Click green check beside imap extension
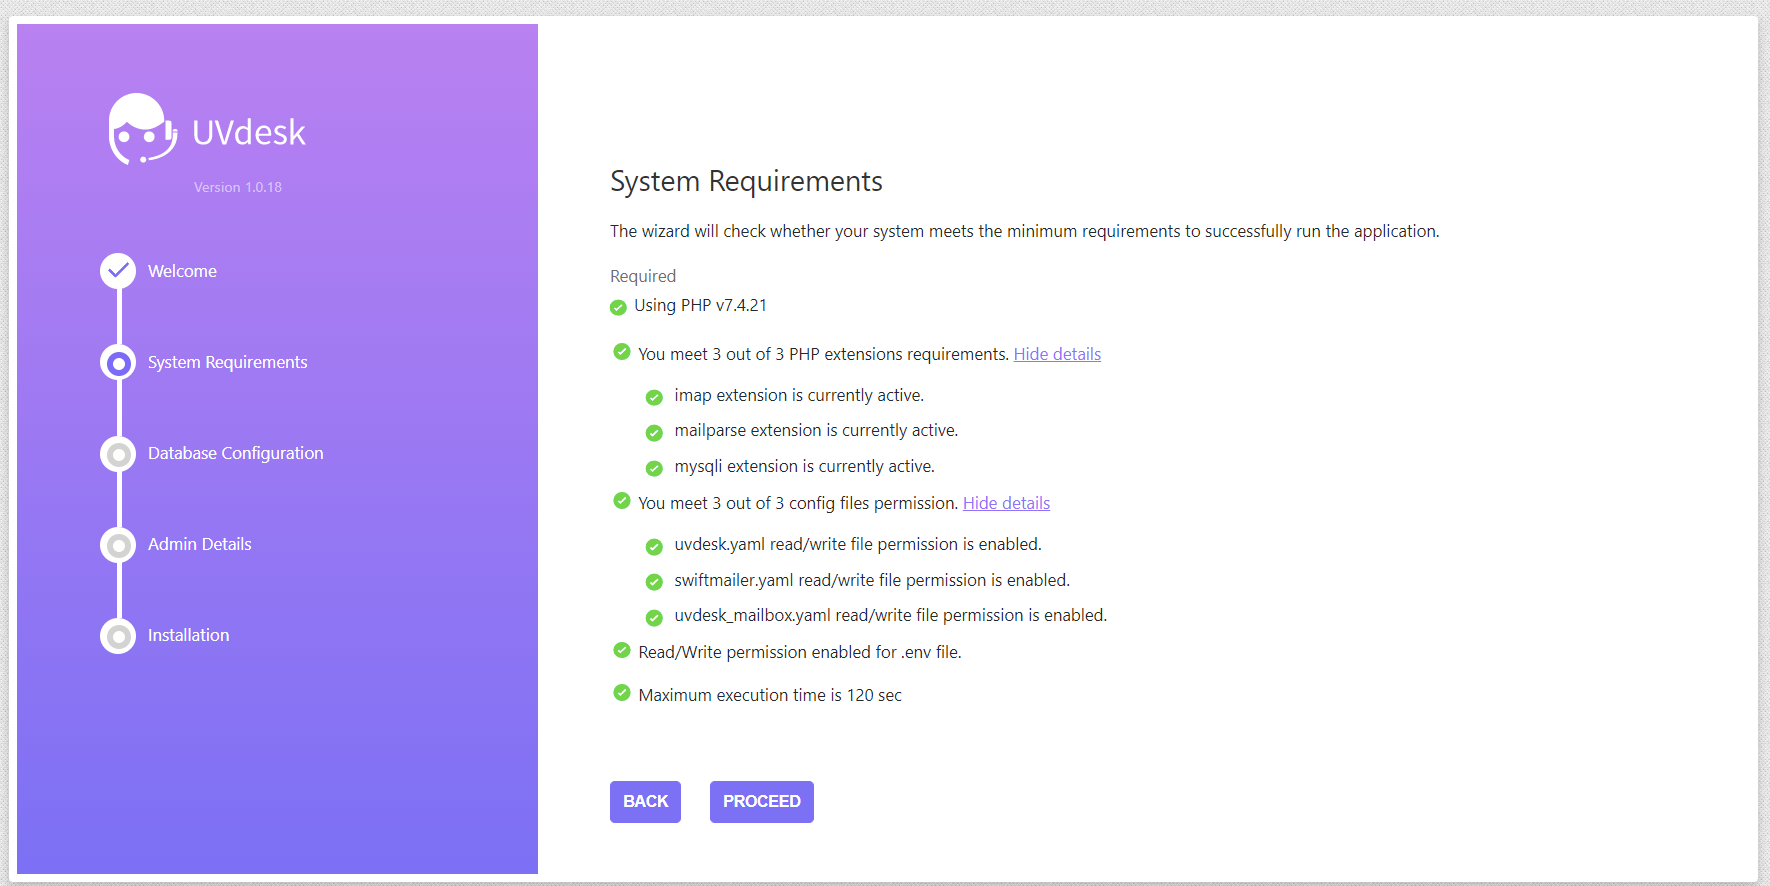Viewport: 1770px width, 886px height. tap(654, 397)
